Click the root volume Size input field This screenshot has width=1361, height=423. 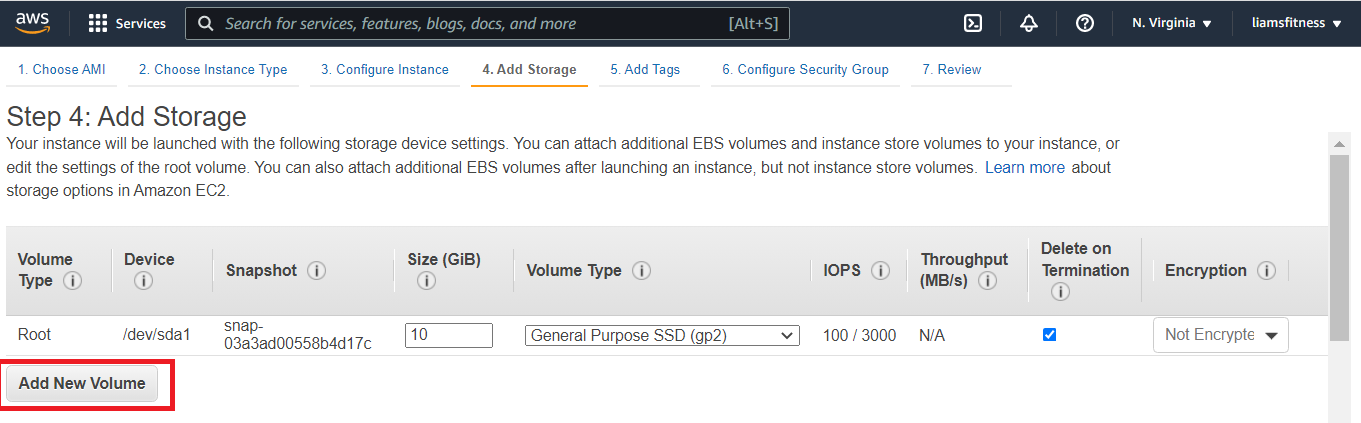pyautogui.click(x=448, y=335)
